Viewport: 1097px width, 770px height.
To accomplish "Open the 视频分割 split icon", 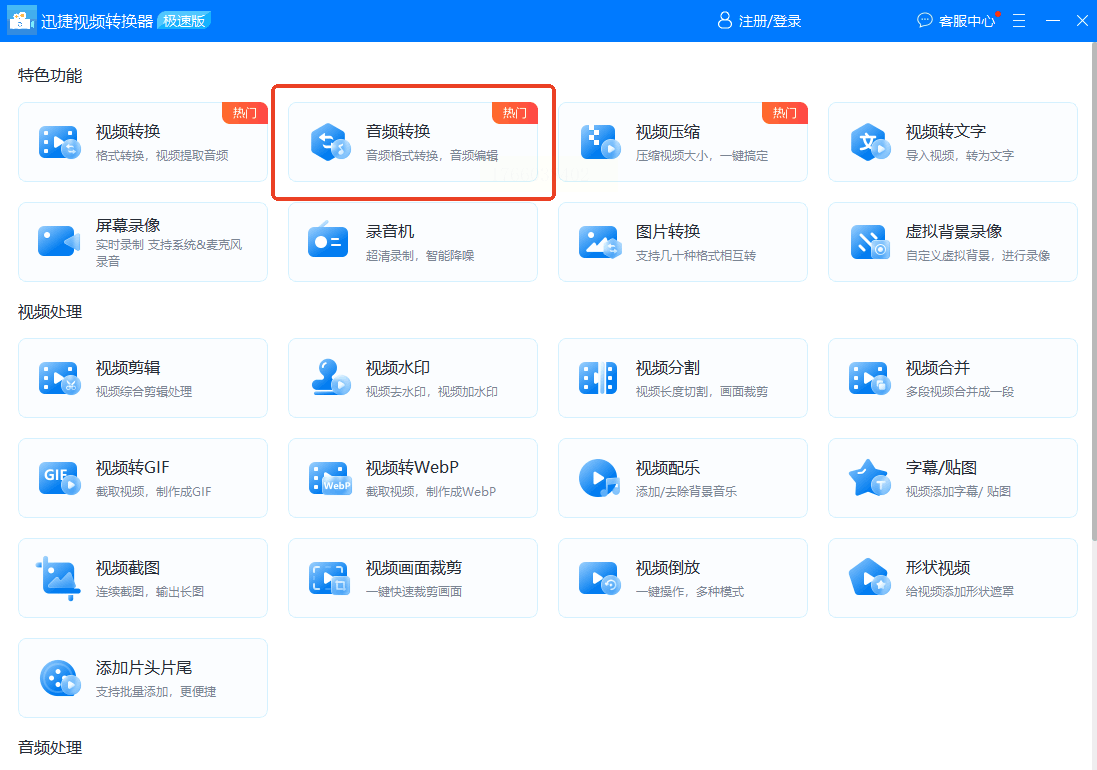I will 598,378.
